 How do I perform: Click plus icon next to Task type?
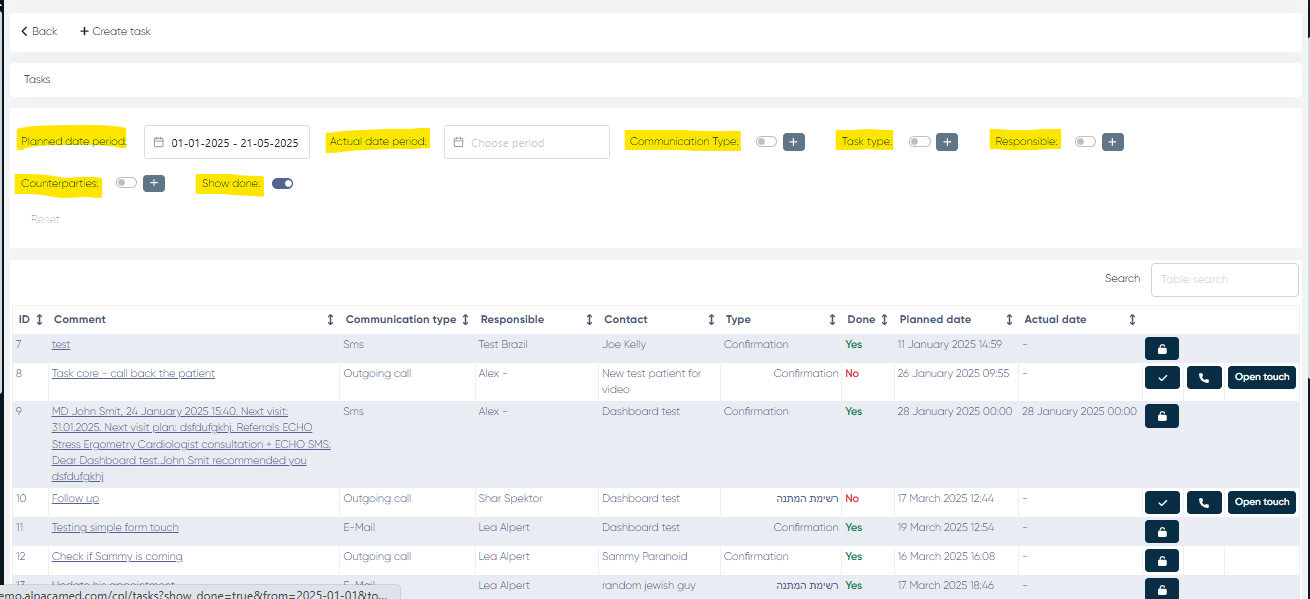[946, 142]
